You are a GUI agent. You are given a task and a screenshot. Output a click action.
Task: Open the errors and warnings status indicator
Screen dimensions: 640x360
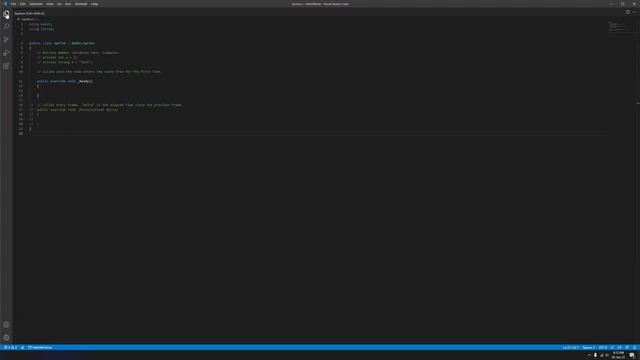point(10,348)
